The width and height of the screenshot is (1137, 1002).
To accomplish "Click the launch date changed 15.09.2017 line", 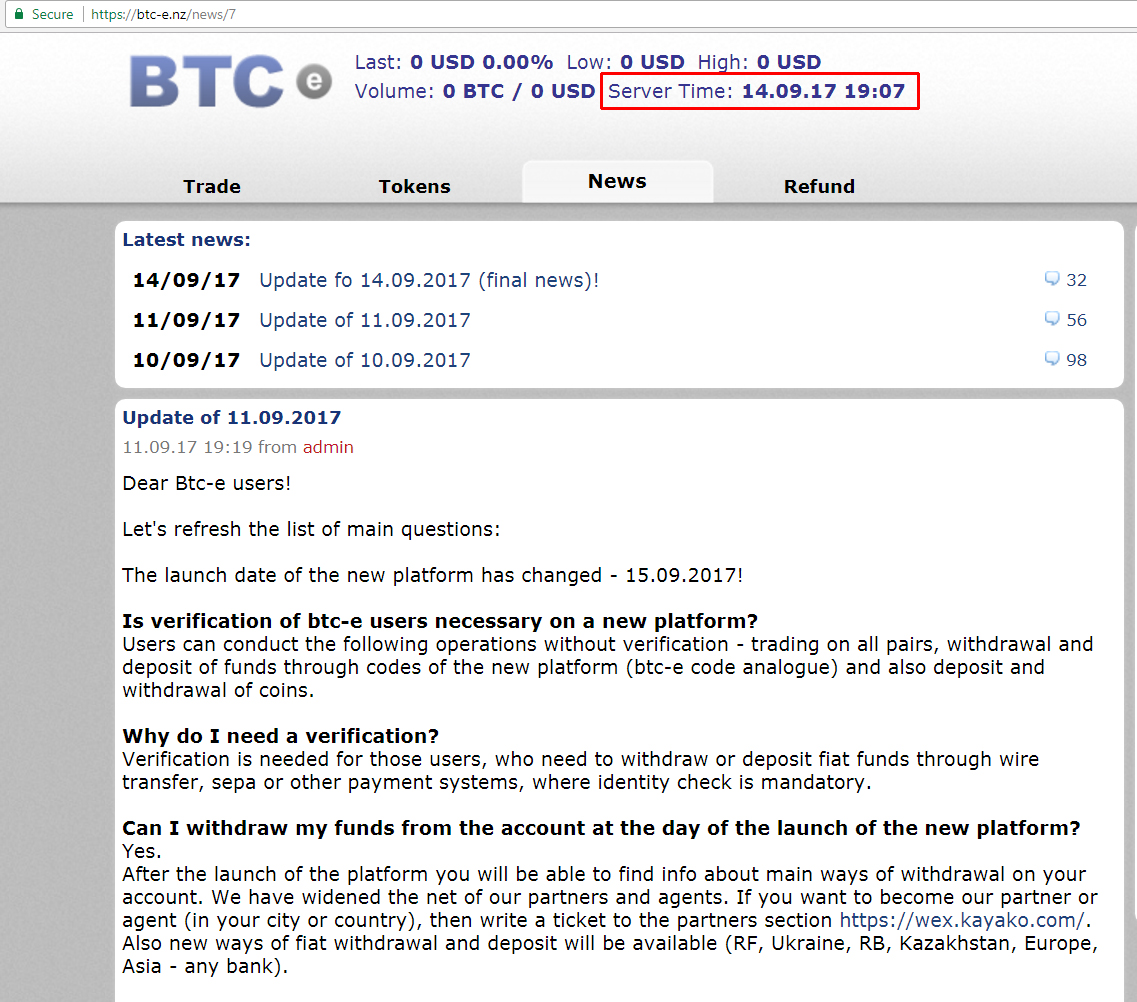I will coord(433,575).
